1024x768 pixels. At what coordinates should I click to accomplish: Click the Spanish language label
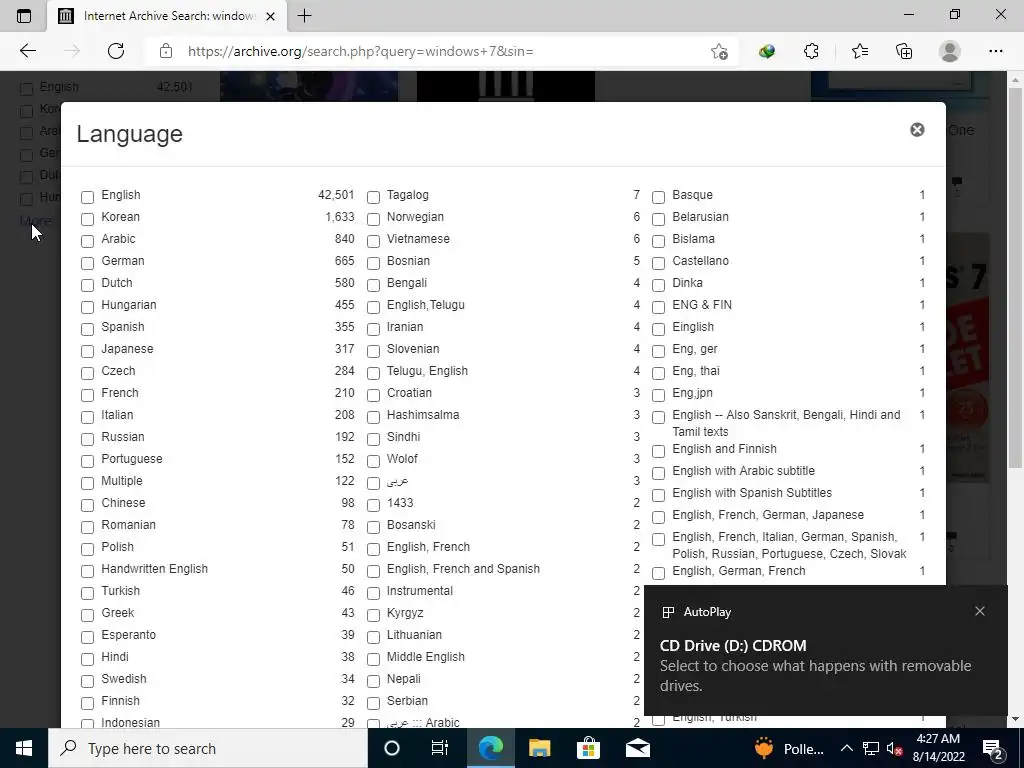[123, 327]
